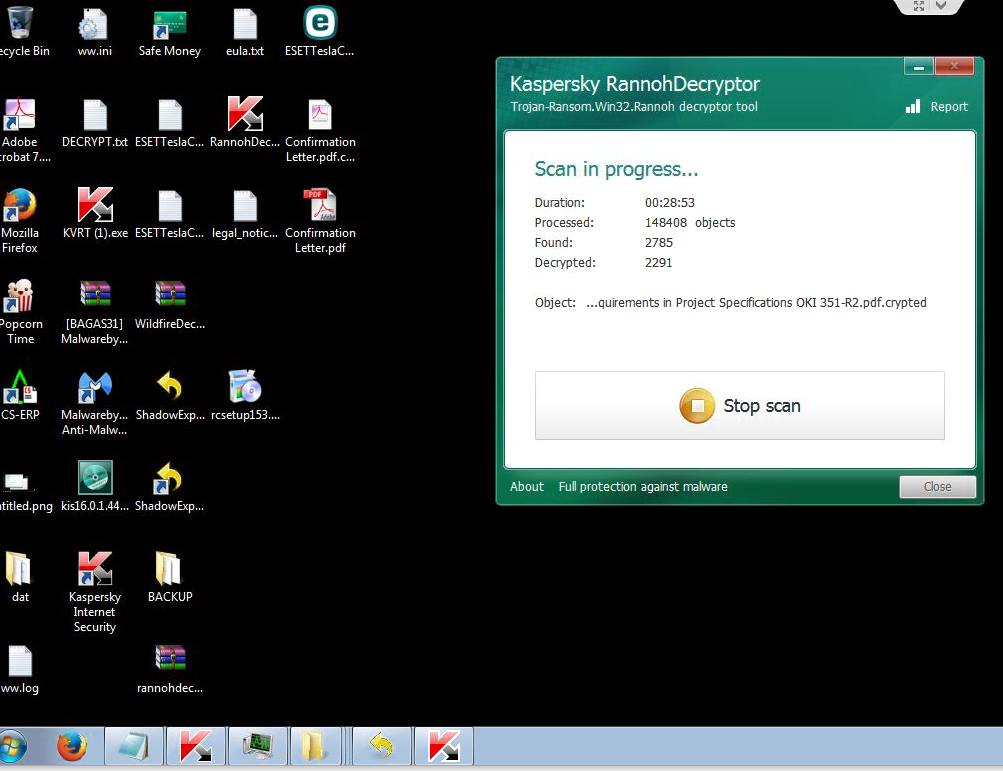1003x771 pixels.
Task: Open the About link in RannohDecryptor
Action: click(526, 486)
